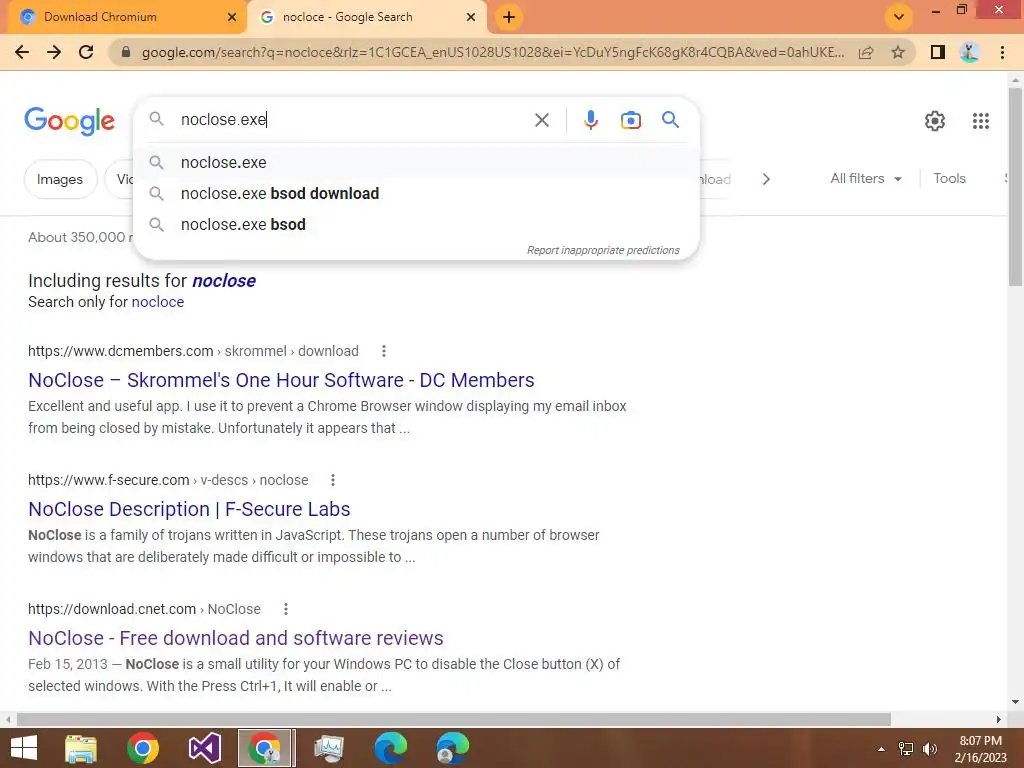Open NoClose – Skrommel's One Hour Software result

[281, 380]
